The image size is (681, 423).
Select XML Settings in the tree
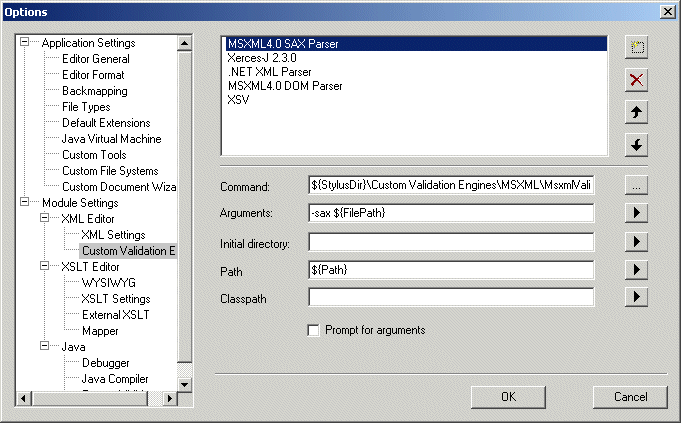click(x=113, y=235)
